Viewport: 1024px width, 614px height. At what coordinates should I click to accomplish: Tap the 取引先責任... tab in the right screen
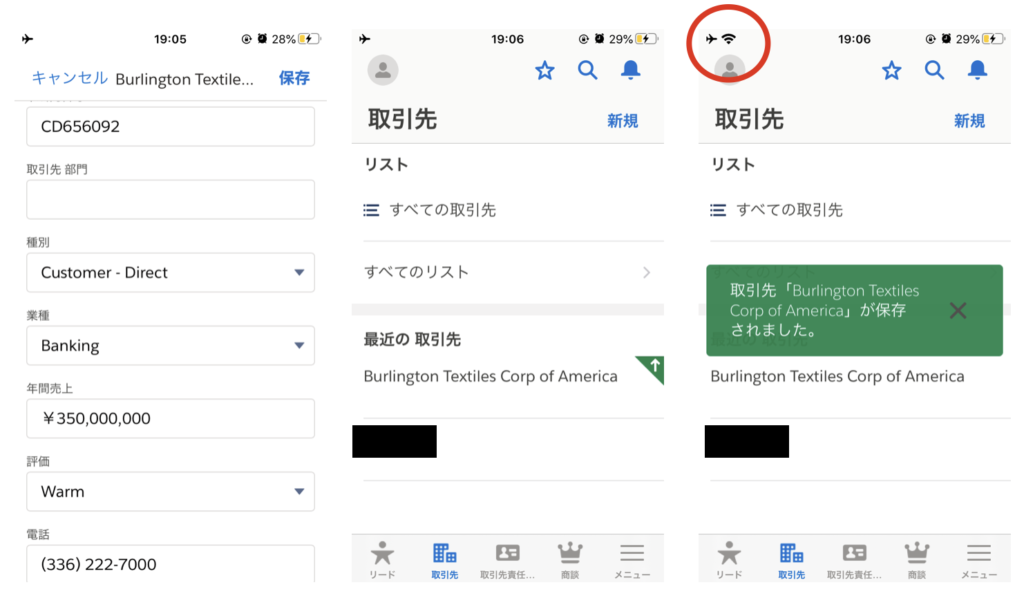tap(854, 560)
